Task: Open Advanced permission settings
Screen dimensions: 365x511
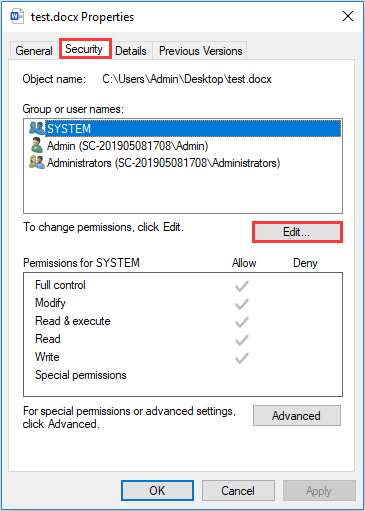Action: point(297,416)
